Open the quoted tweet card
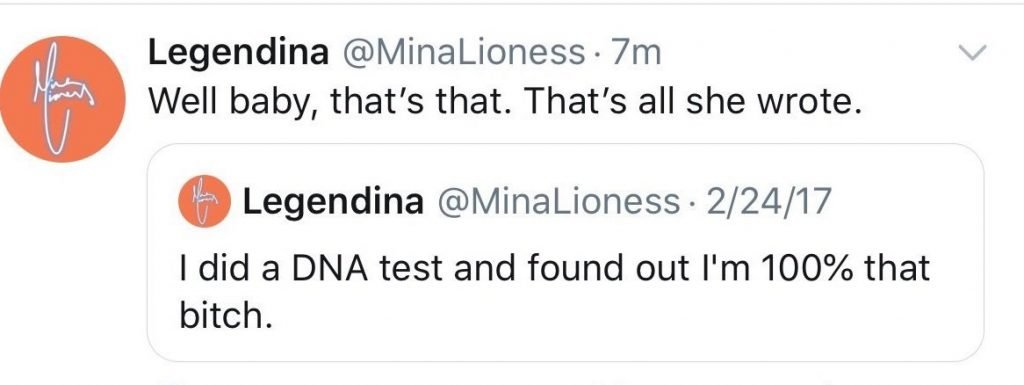 (565, 252)
